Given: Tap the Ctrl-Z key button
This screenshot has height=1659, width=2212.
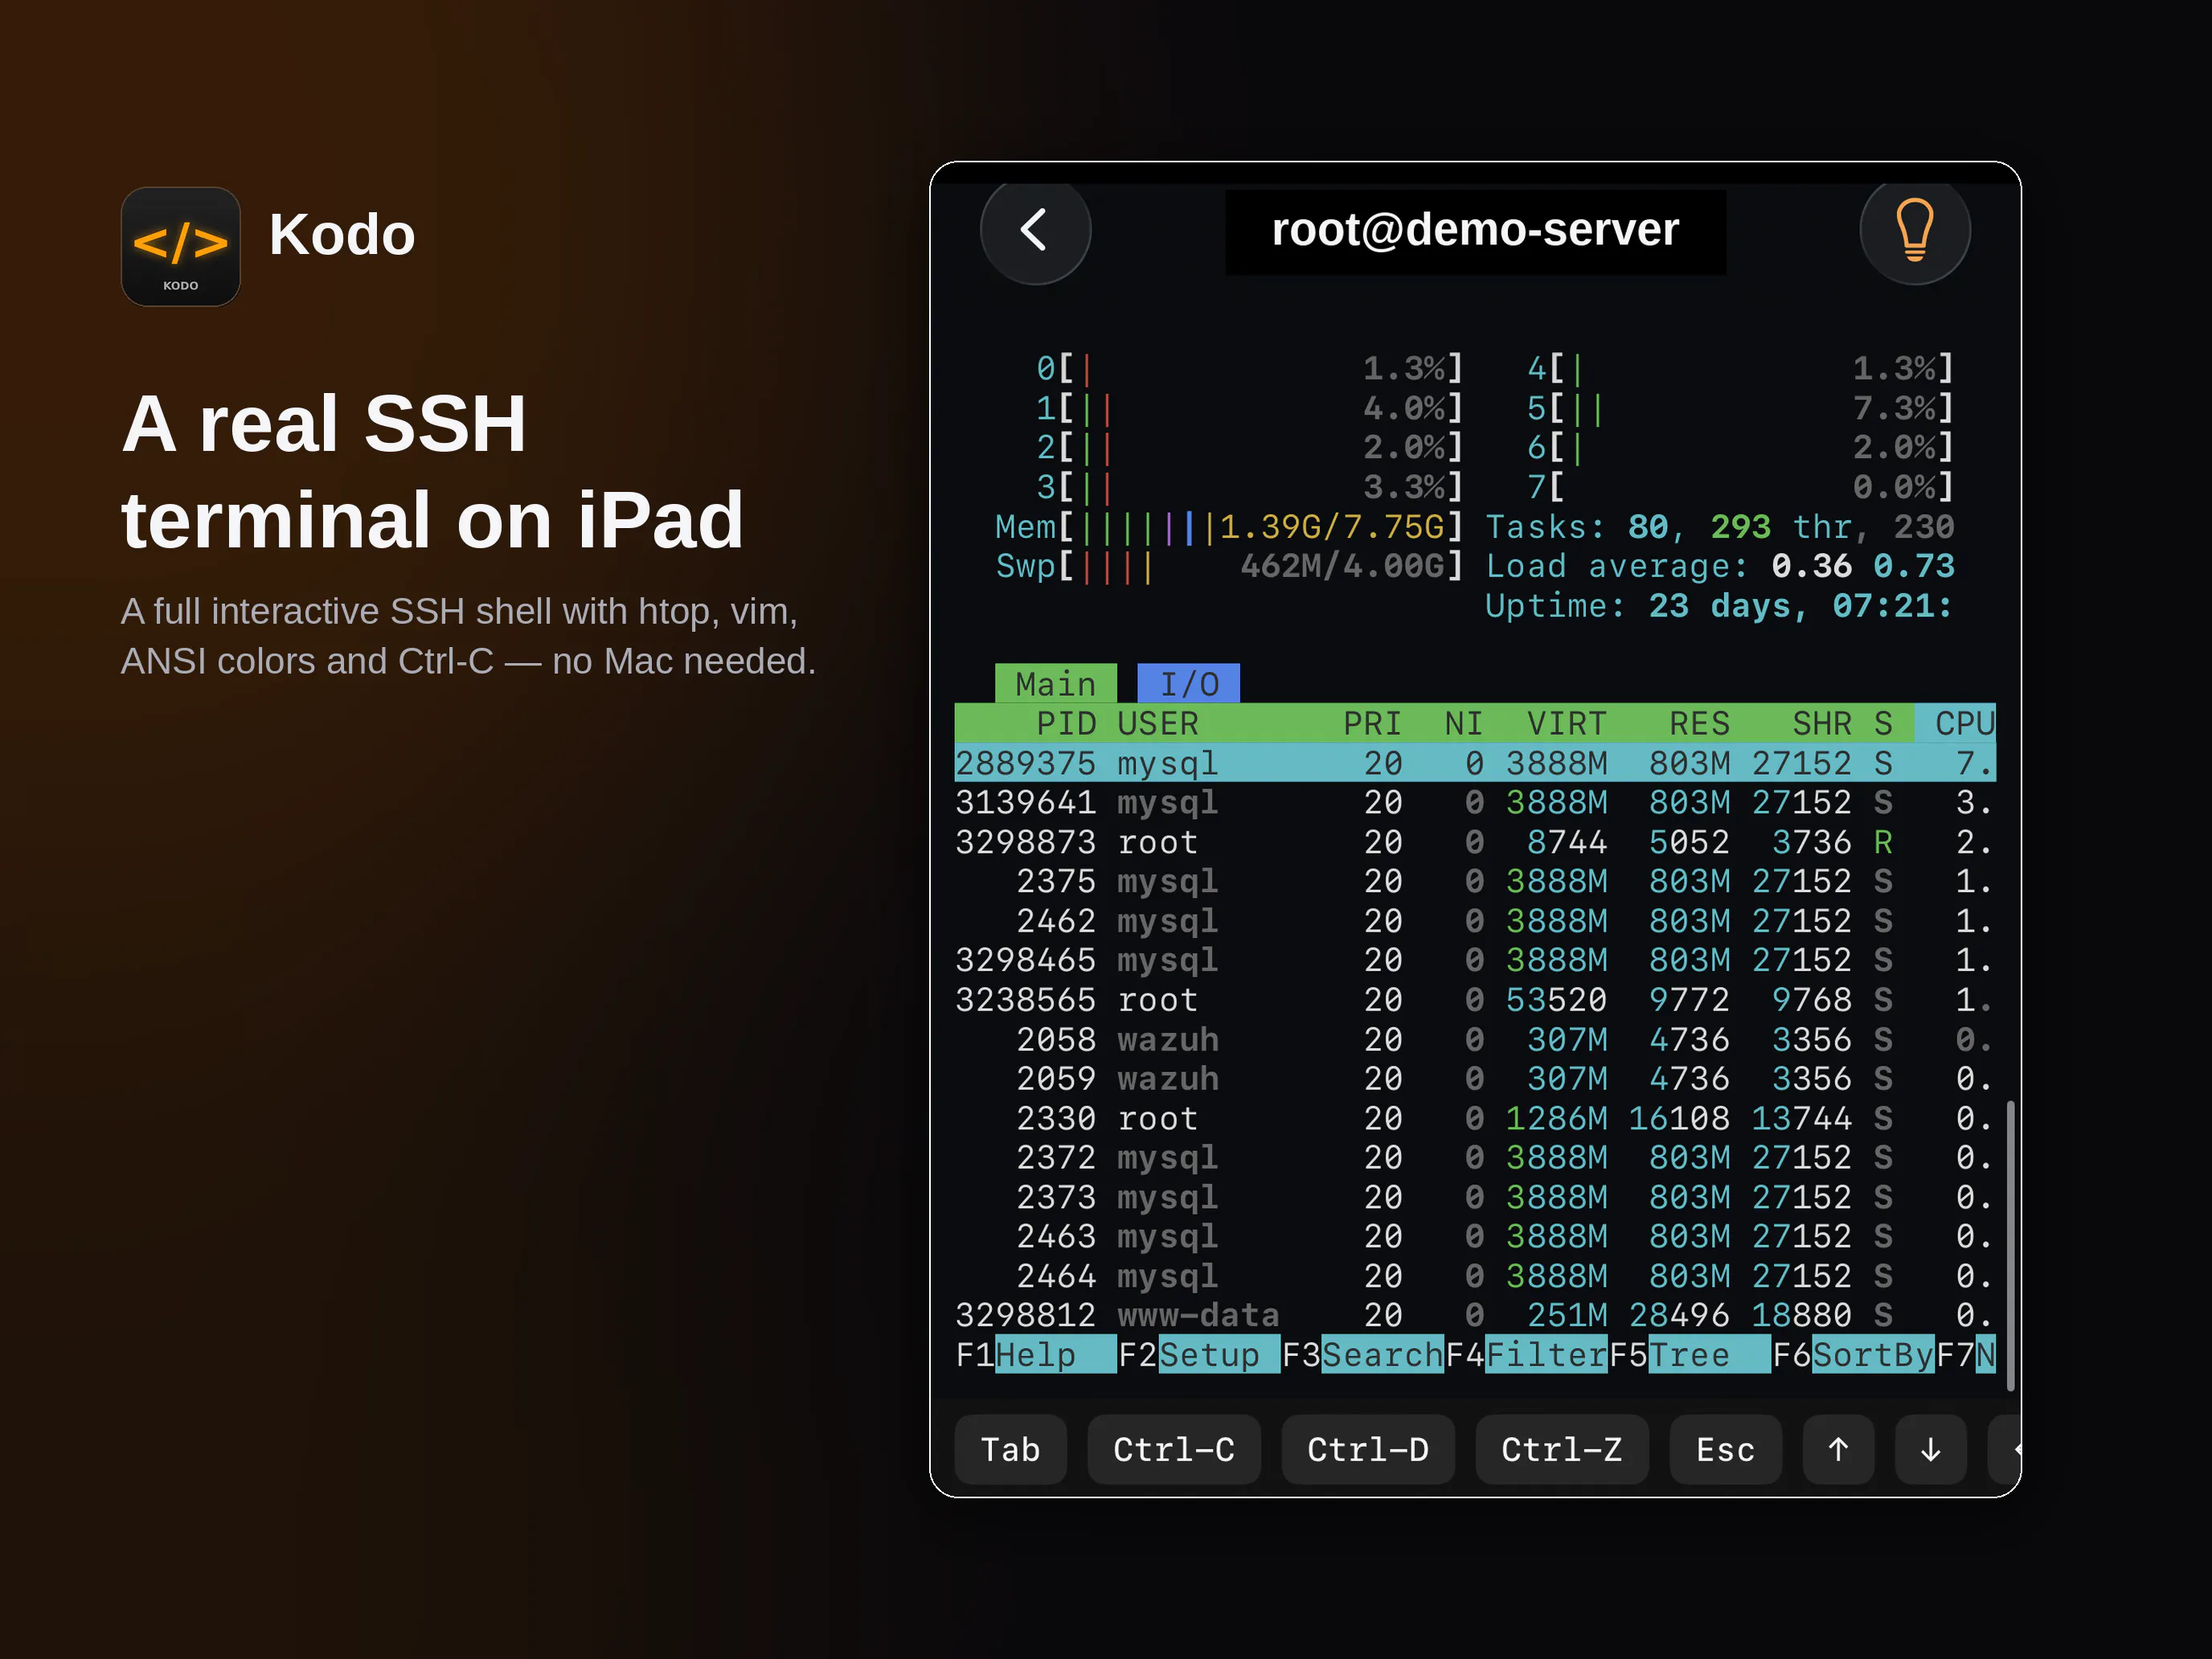Looking at the screenshot, I should coord(1562,1449).
